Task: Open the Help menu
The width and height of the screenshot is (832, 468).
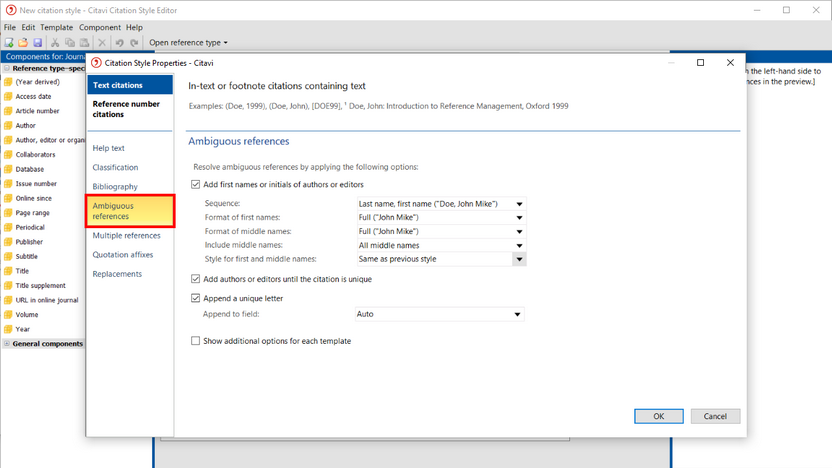Action: pos(134,27)
